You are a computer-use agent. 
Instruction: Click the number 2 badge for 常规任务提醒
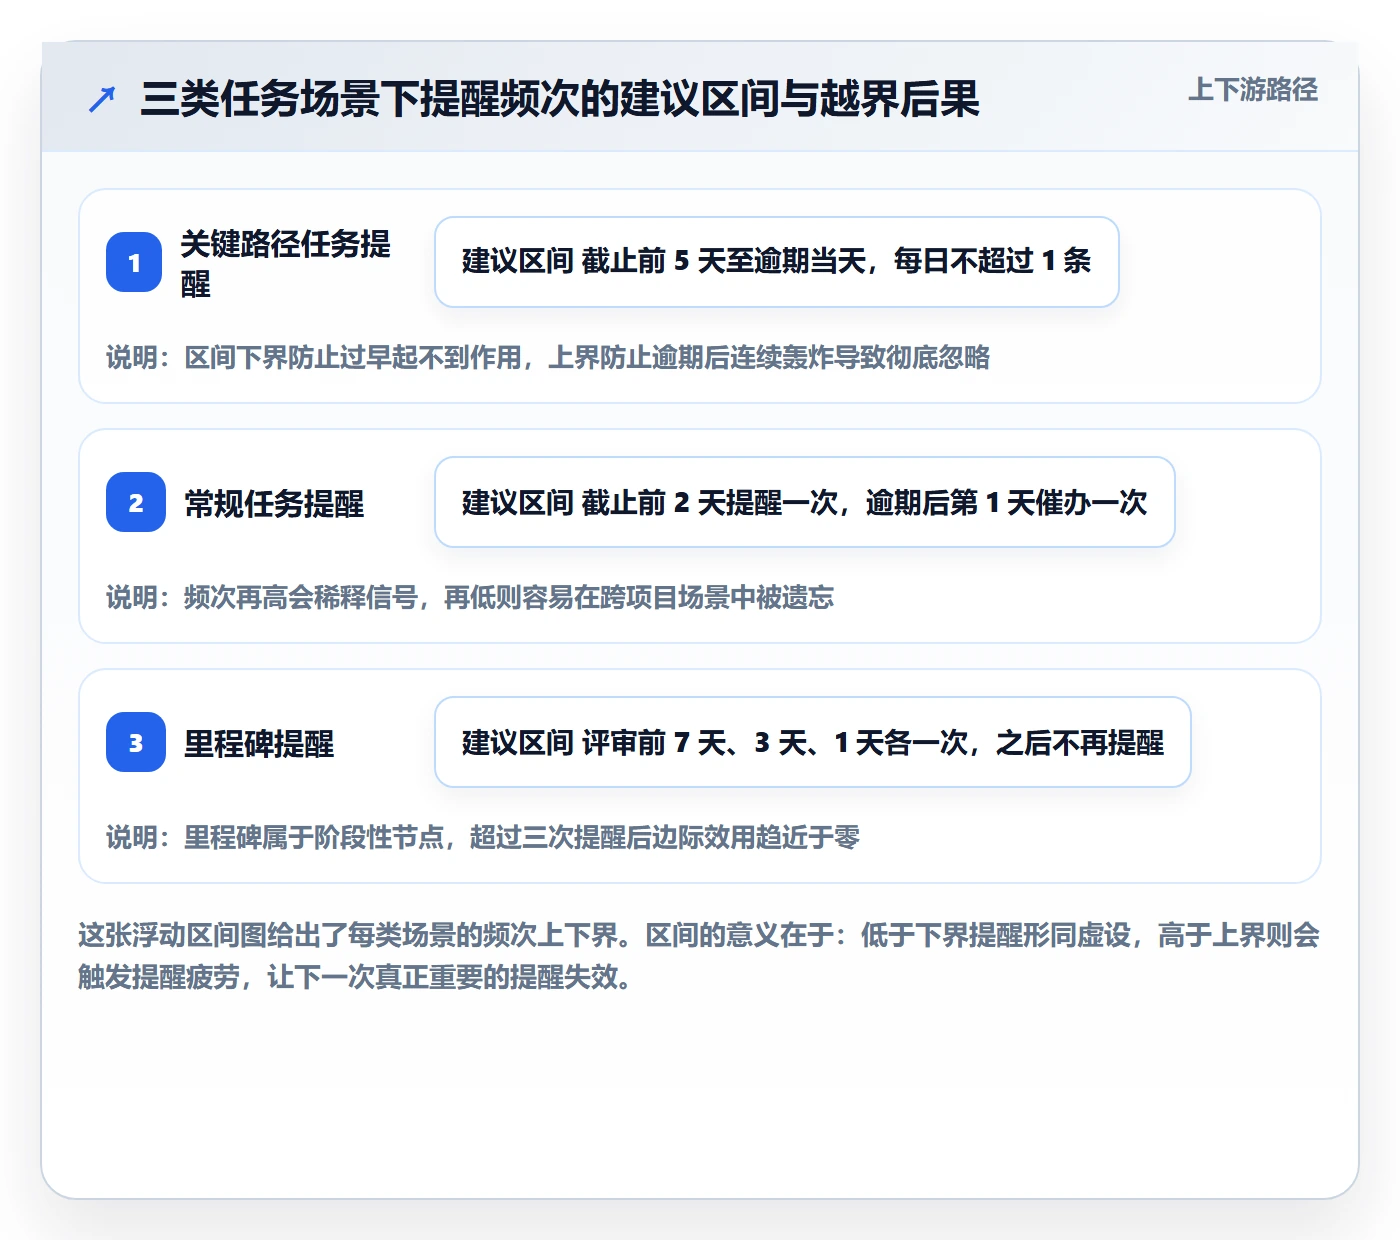(x=136, y=502)
